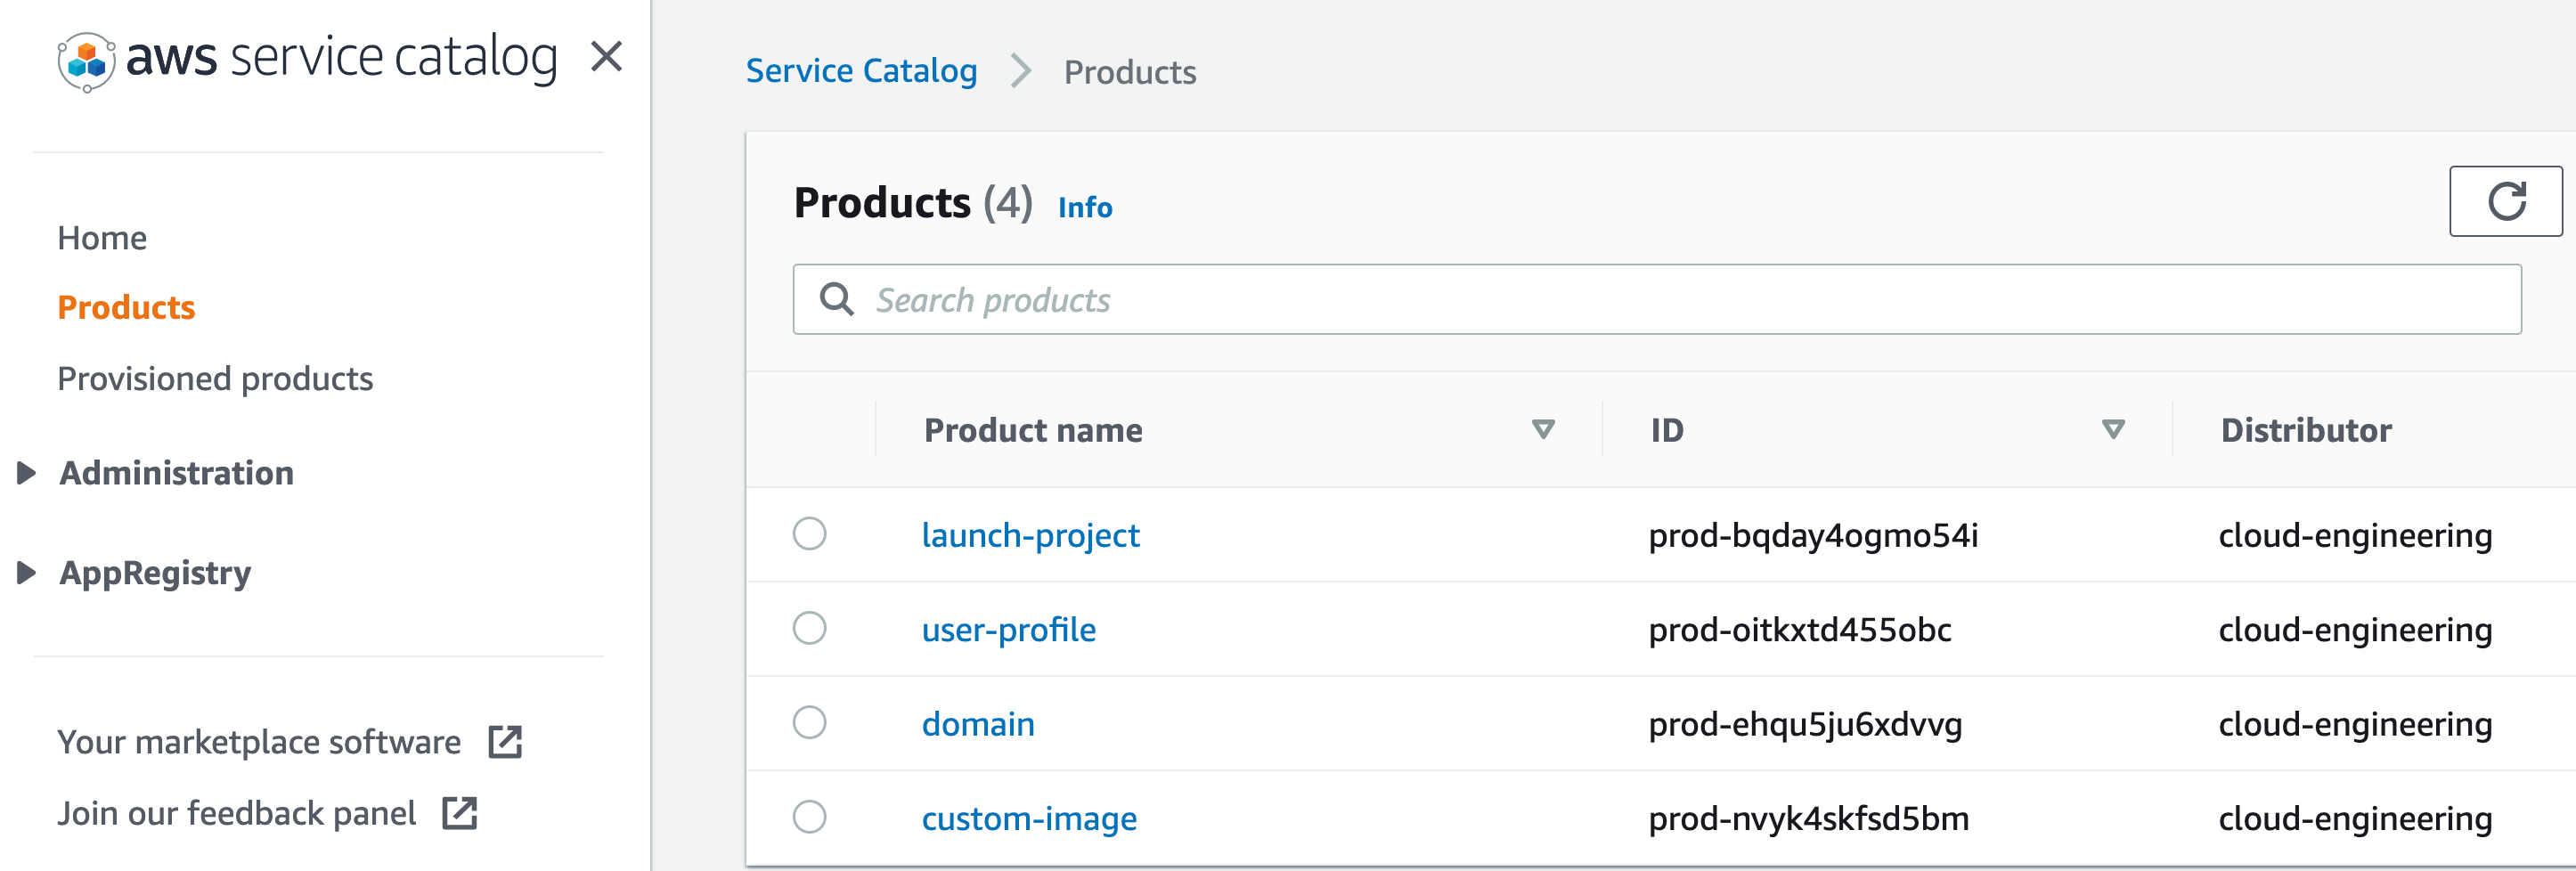Viewport: 2576px width, 871px height.
Task: Sort by ID column arrow
Action: click(2113, 429)
